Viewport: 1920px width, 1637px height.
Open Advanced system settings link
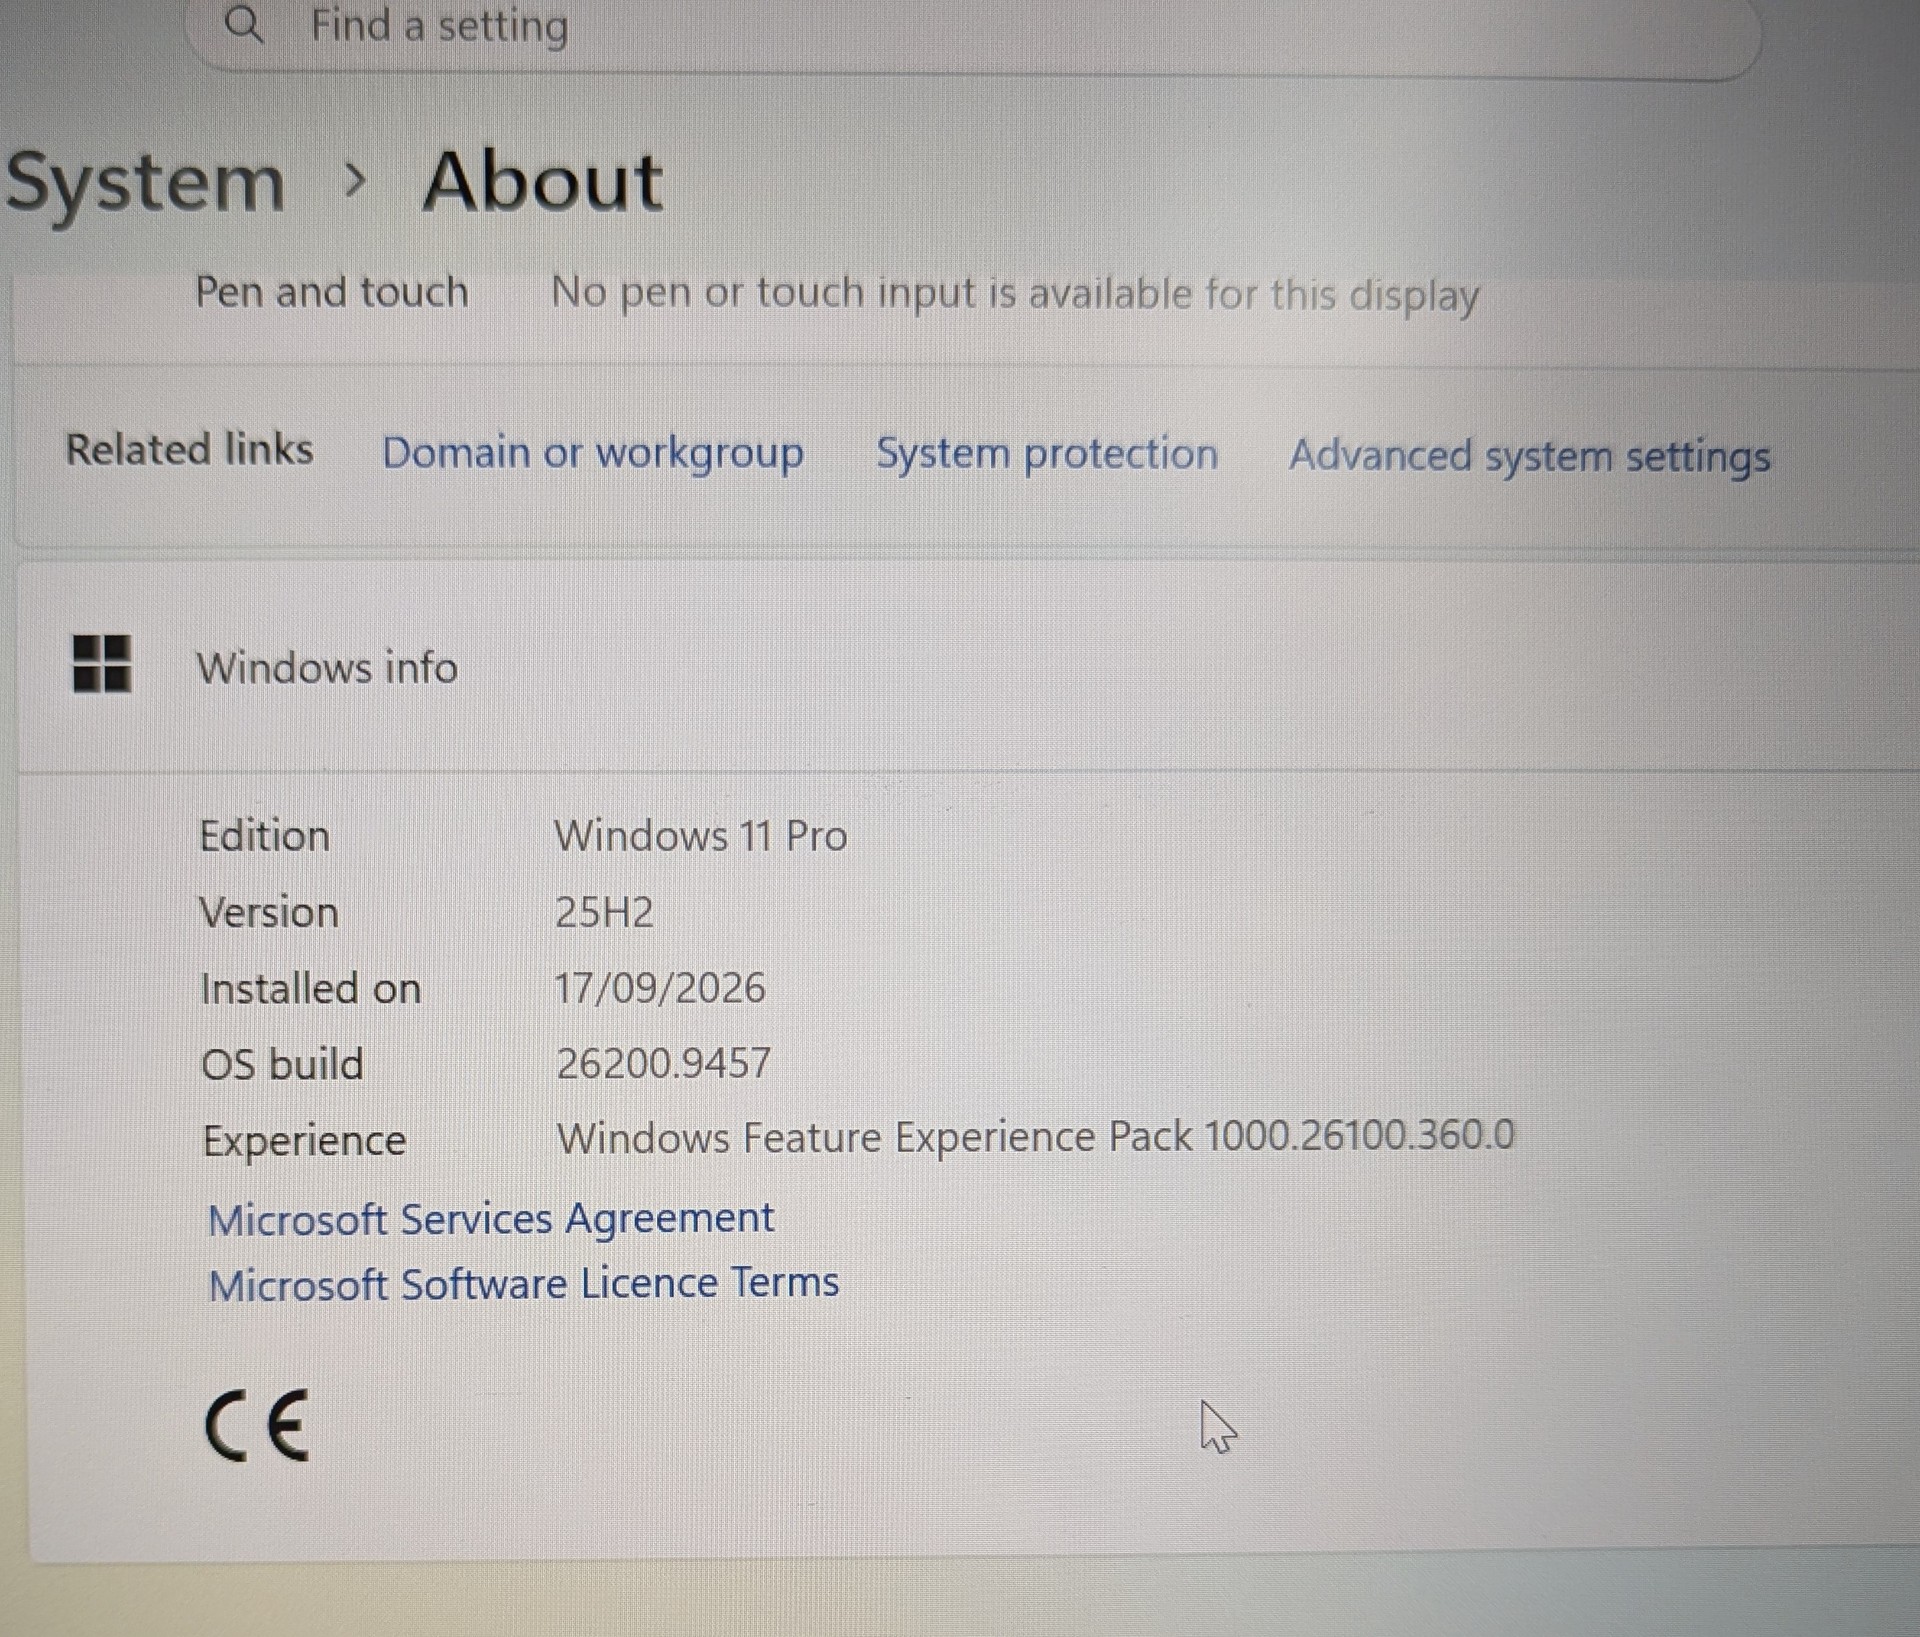point(1530,457)
